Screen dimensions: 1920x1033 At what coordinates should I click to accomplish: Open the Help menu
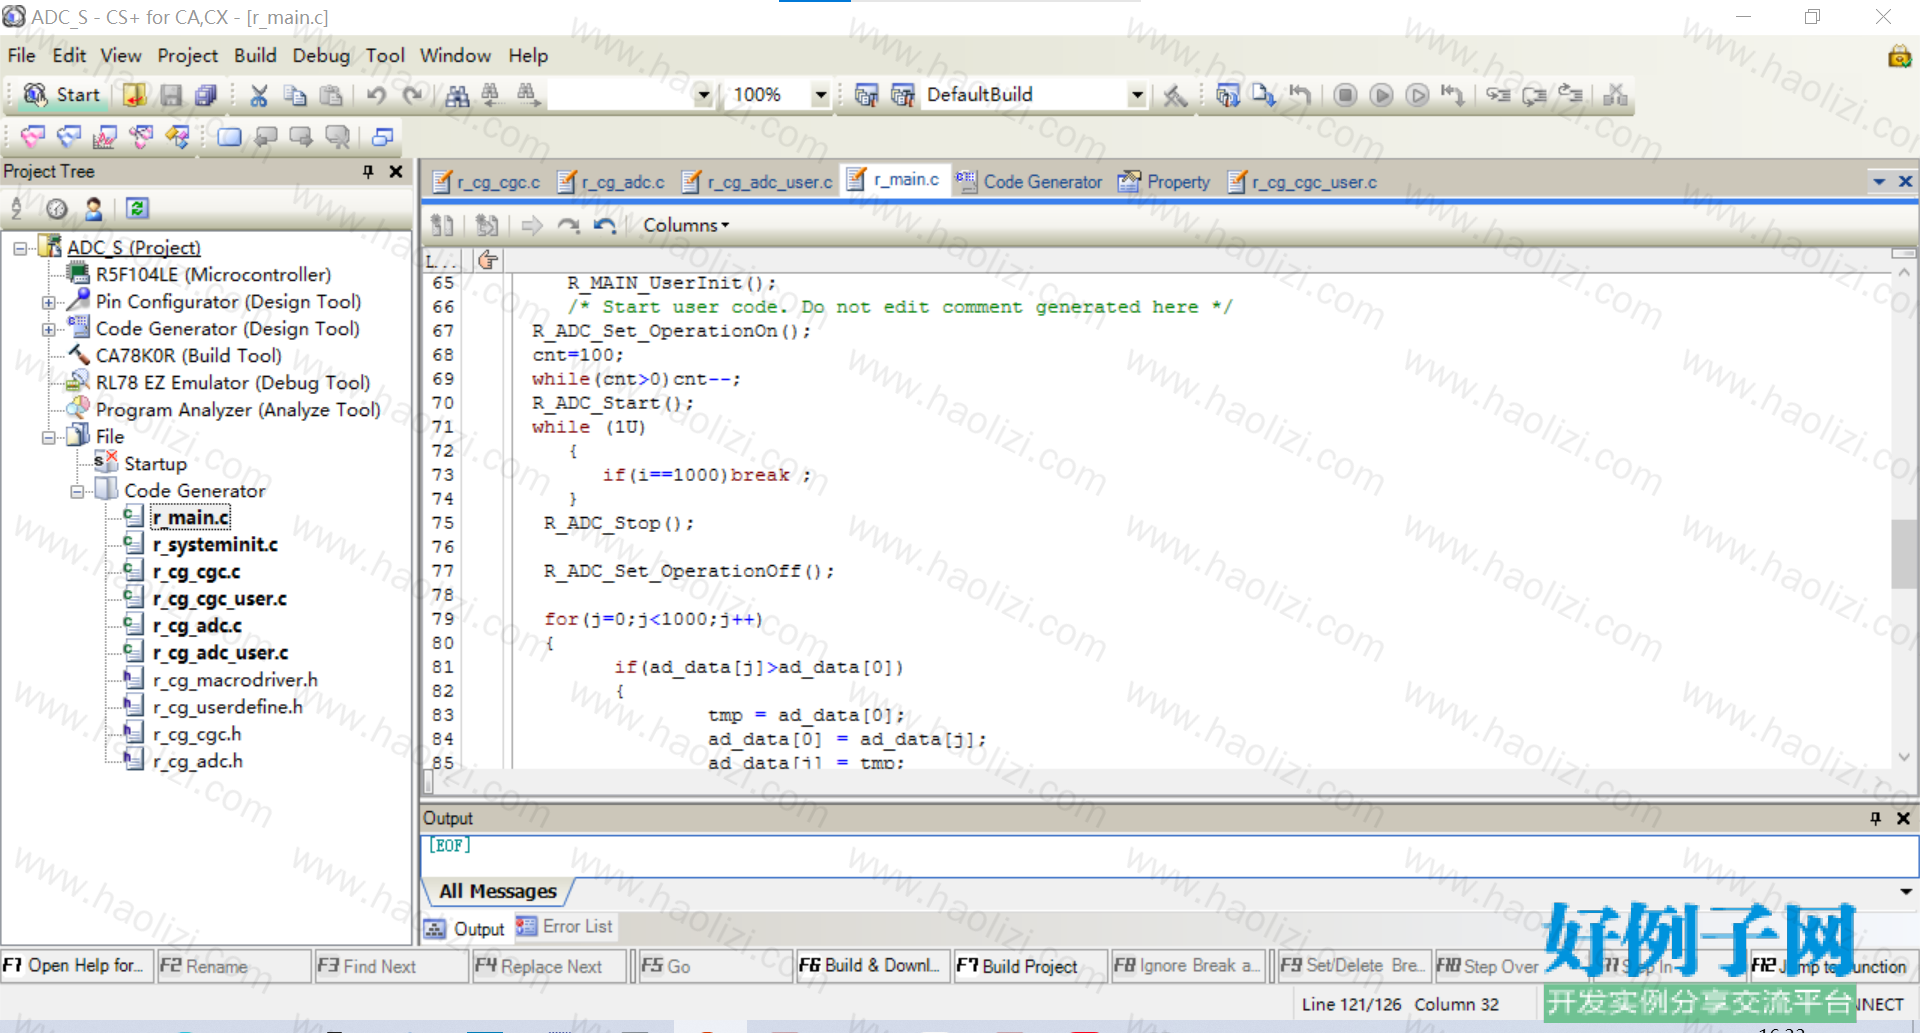(x=528, y=55)
